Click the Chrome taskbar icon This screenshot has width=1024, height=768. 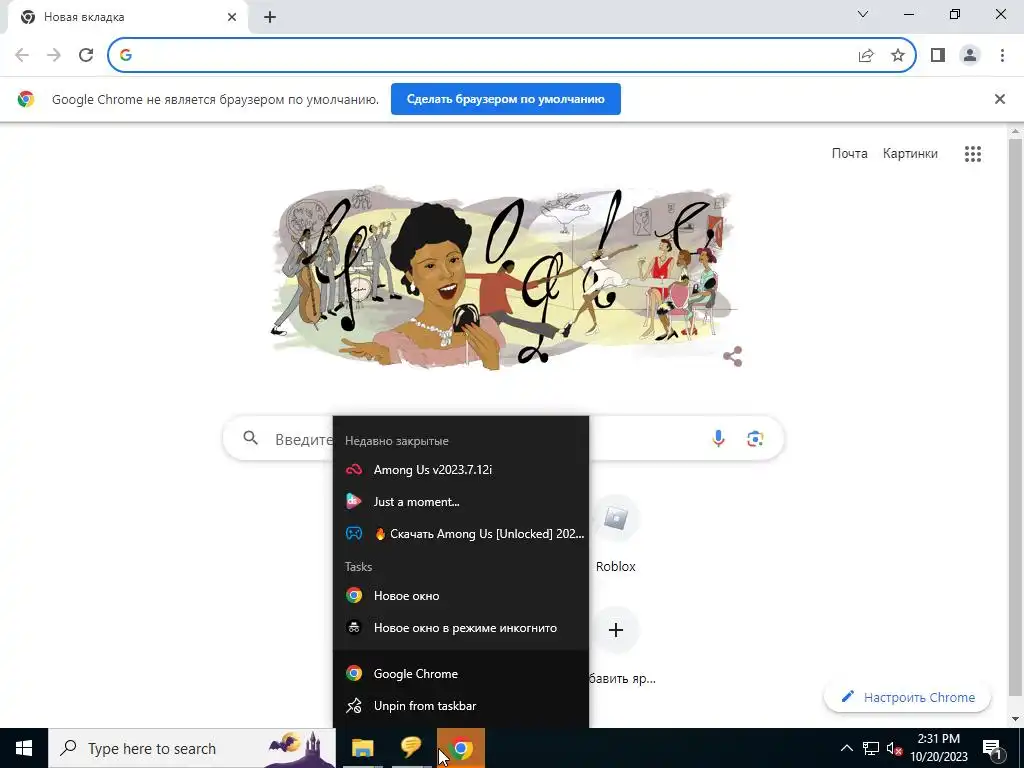coord(461,748)
